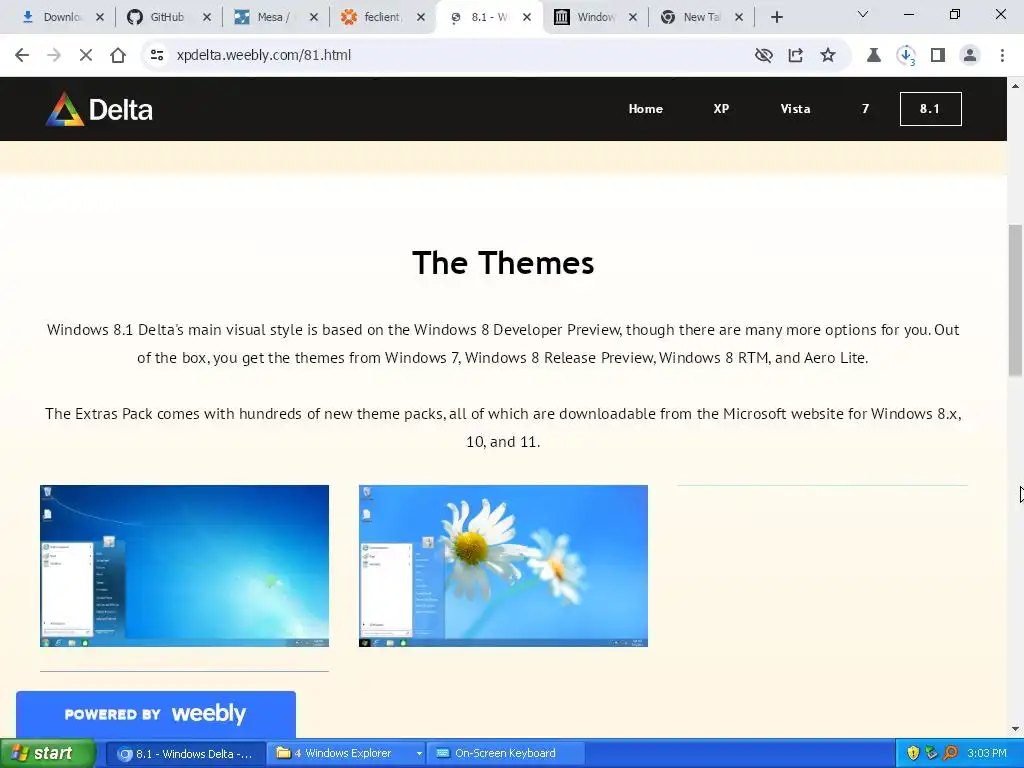The width and height of the screenshot is (1024, 768).
Task: Open a new tab with the plus button
Action: pos(776,17)
